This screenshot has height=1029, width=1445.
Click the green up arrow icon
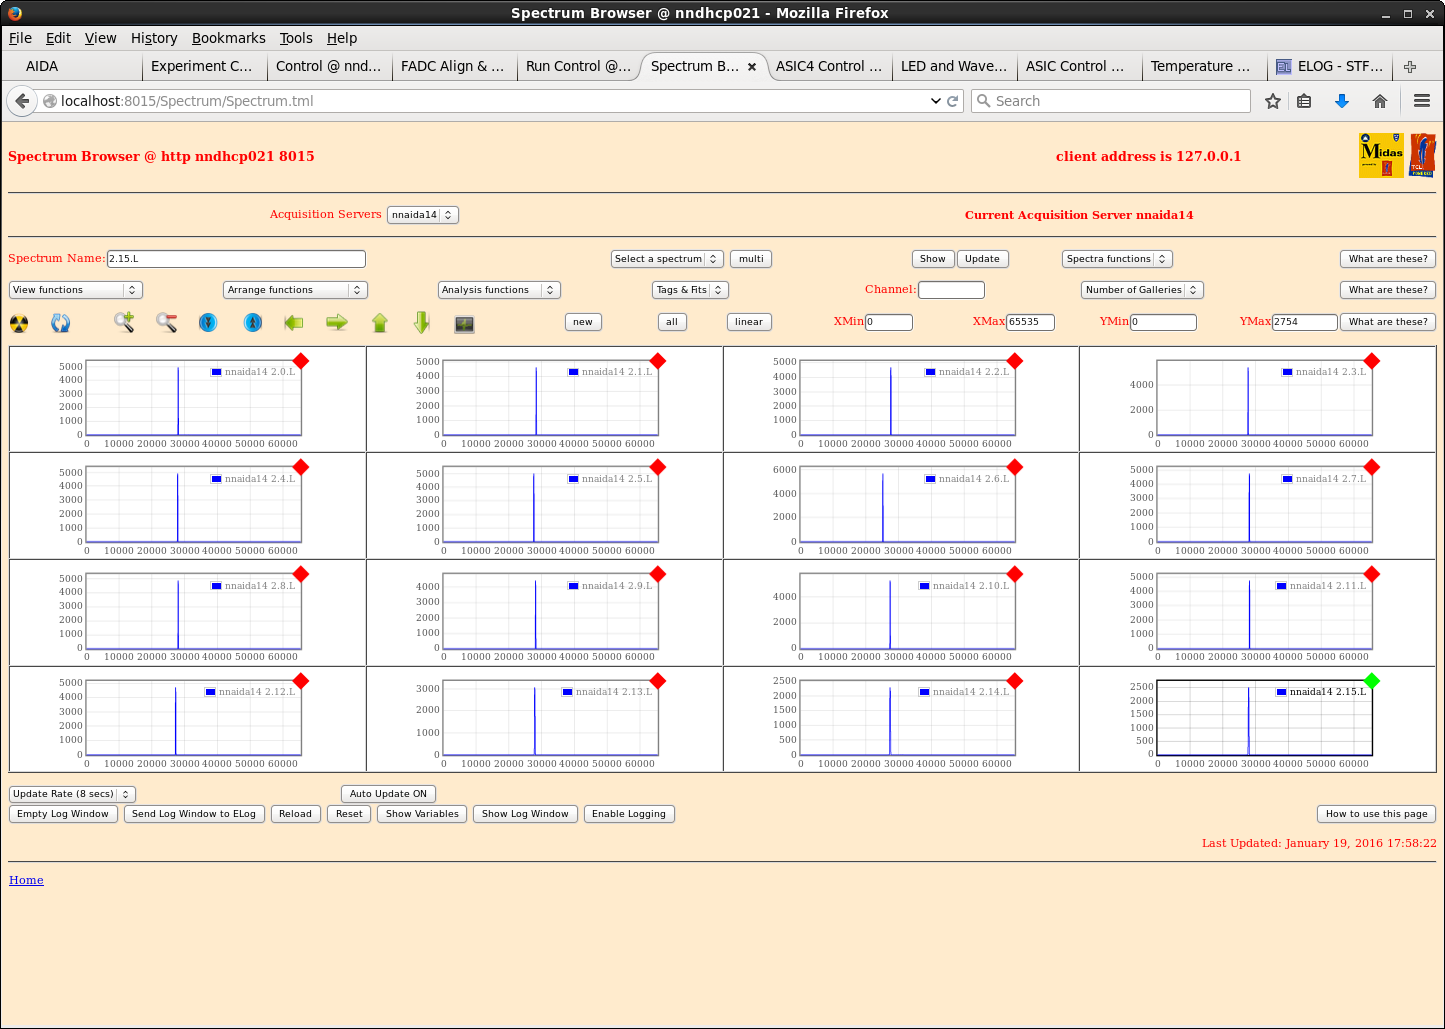(x=379, y=322)
